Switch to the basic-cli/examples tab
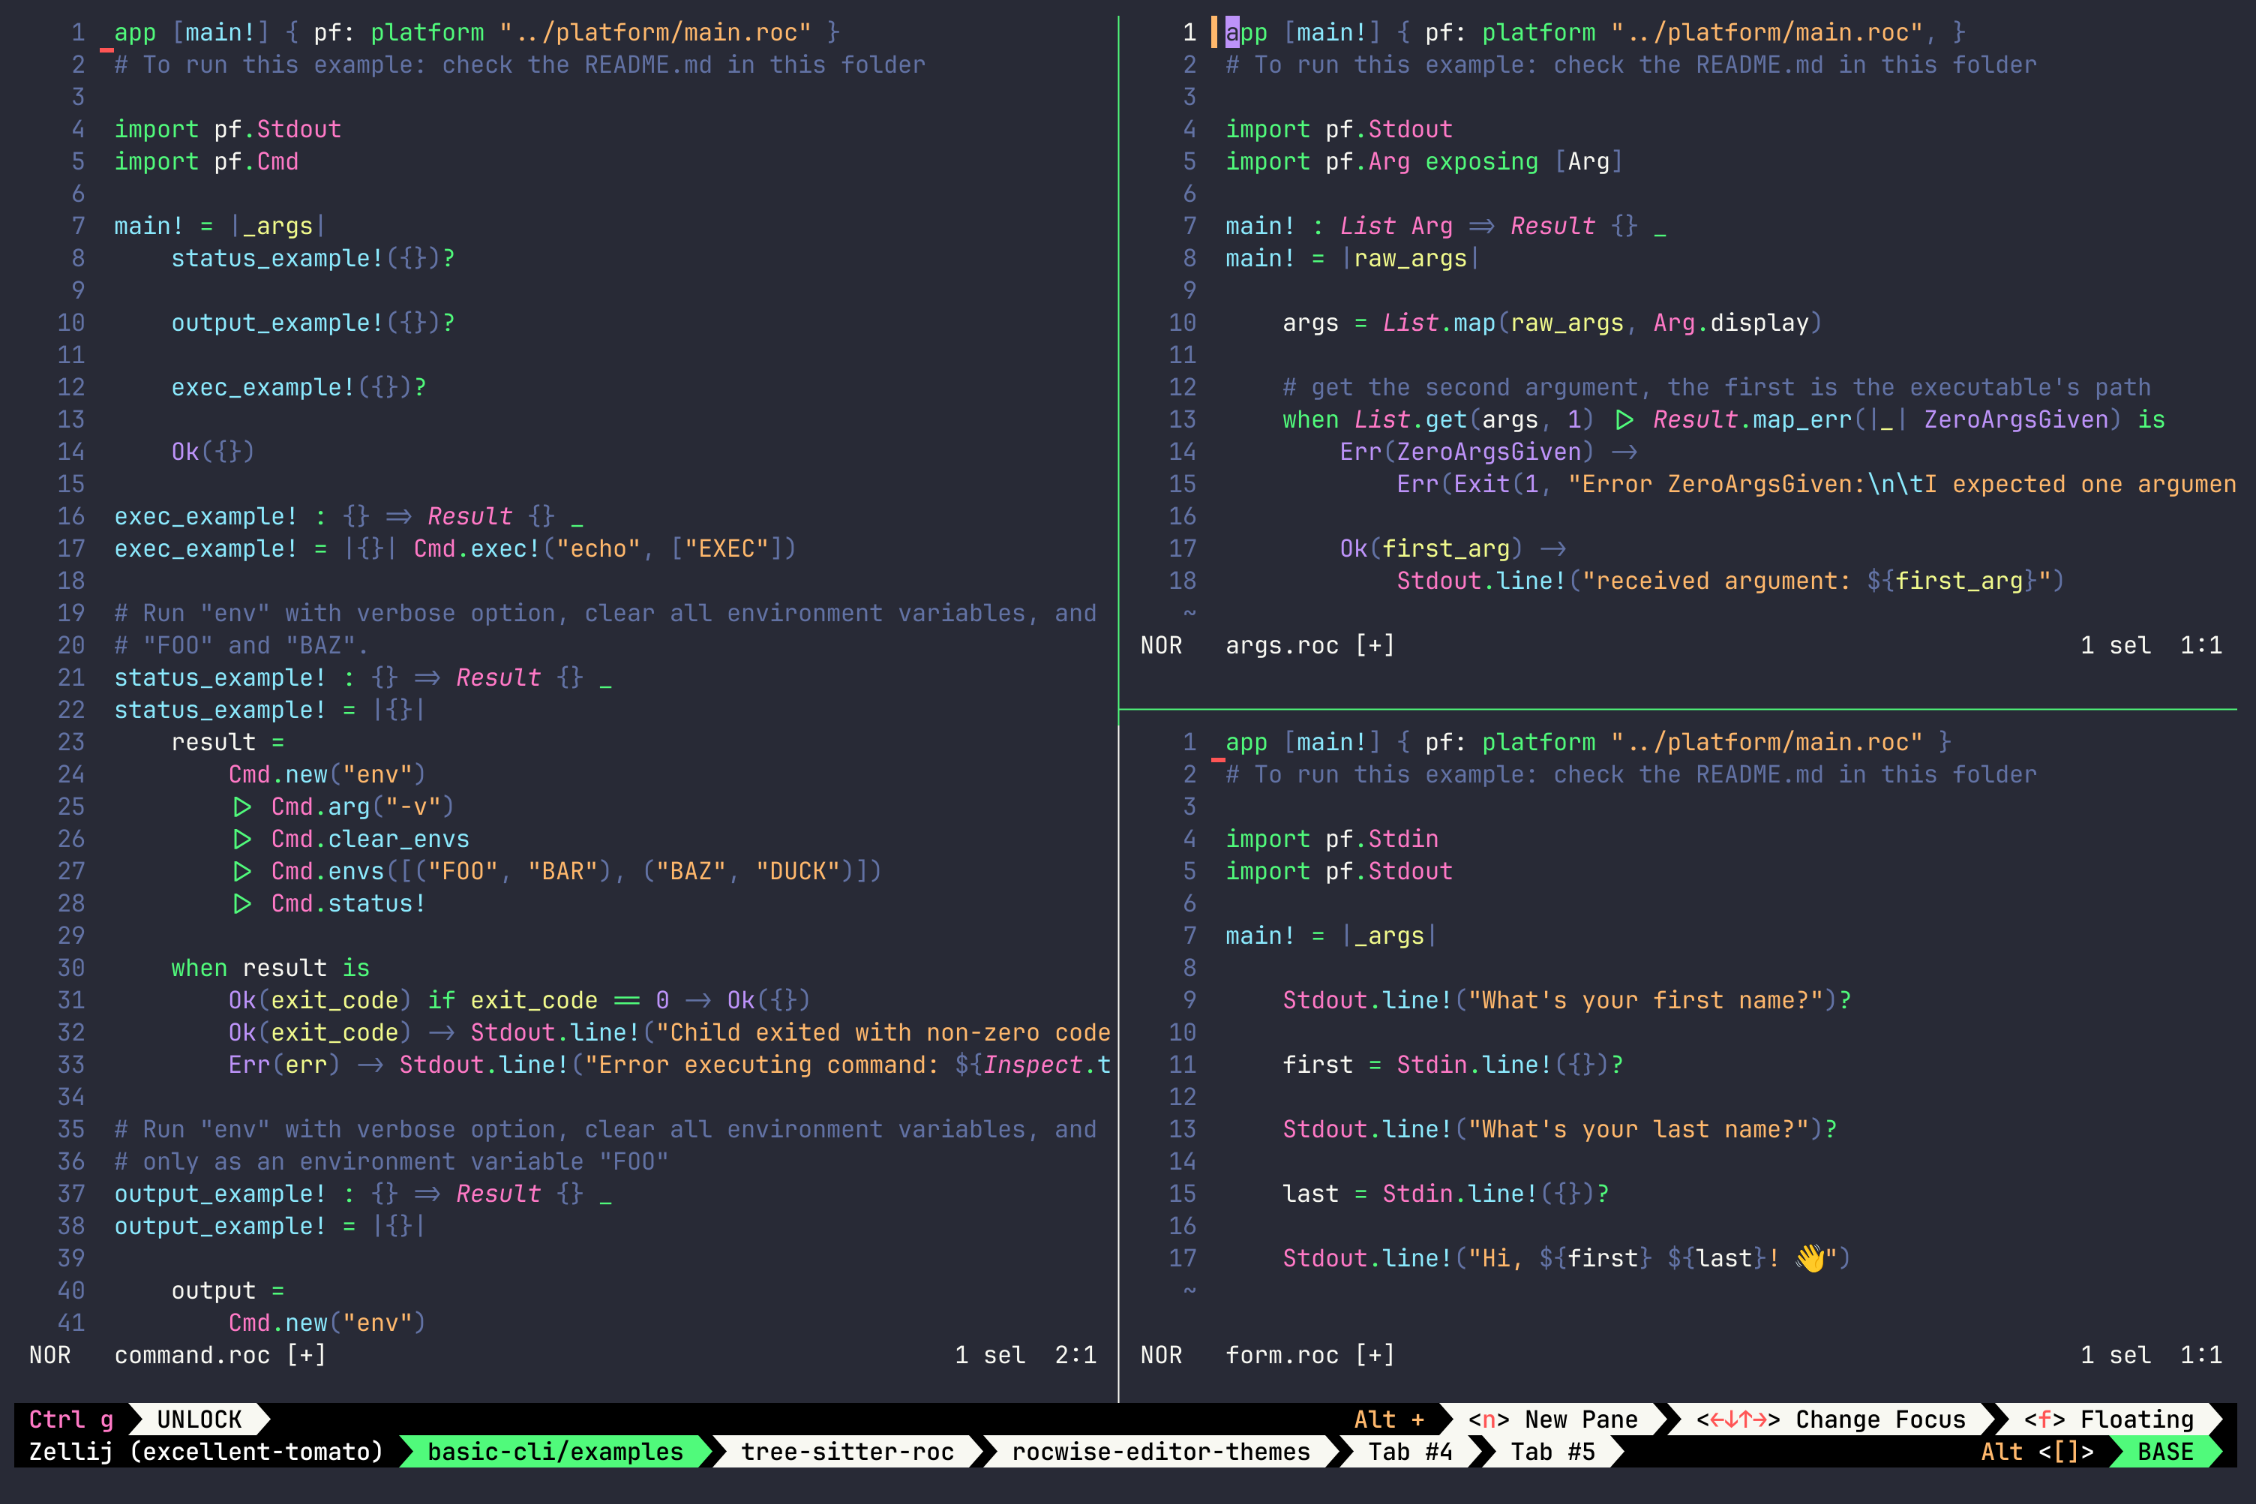 coord(555,1452)
